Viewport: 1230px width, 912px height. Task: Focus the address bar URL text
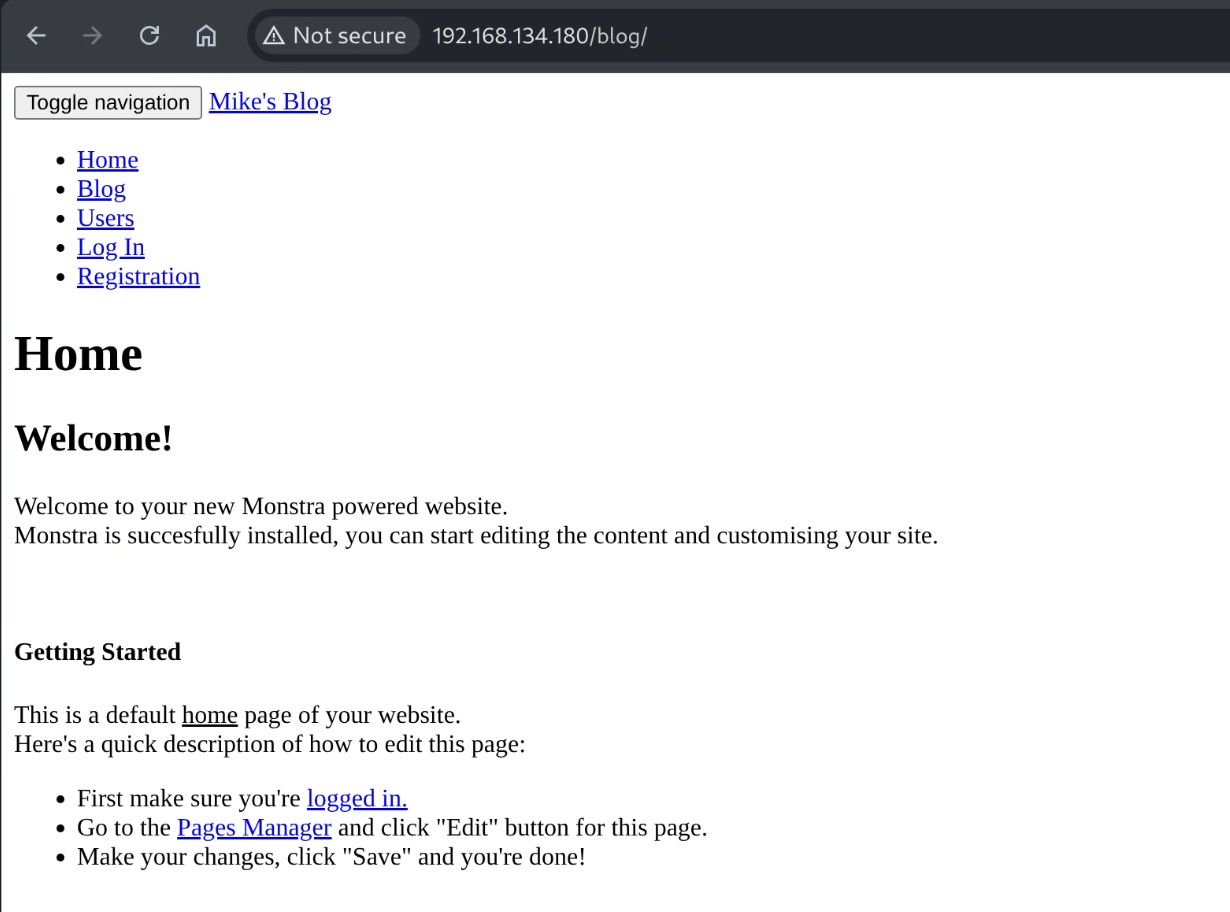tap(540, 36)
